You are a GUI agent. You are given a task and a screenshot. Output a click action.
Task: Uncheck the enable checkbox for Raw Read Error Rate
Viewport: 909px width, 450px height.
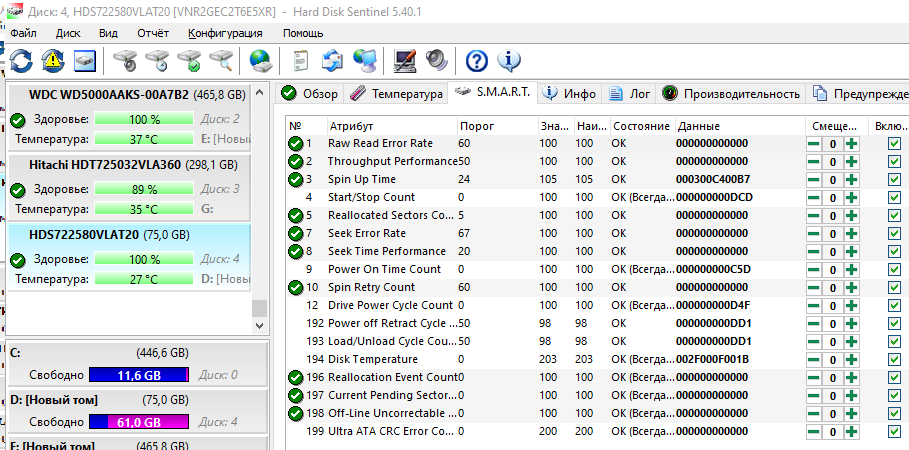(895, 144)
